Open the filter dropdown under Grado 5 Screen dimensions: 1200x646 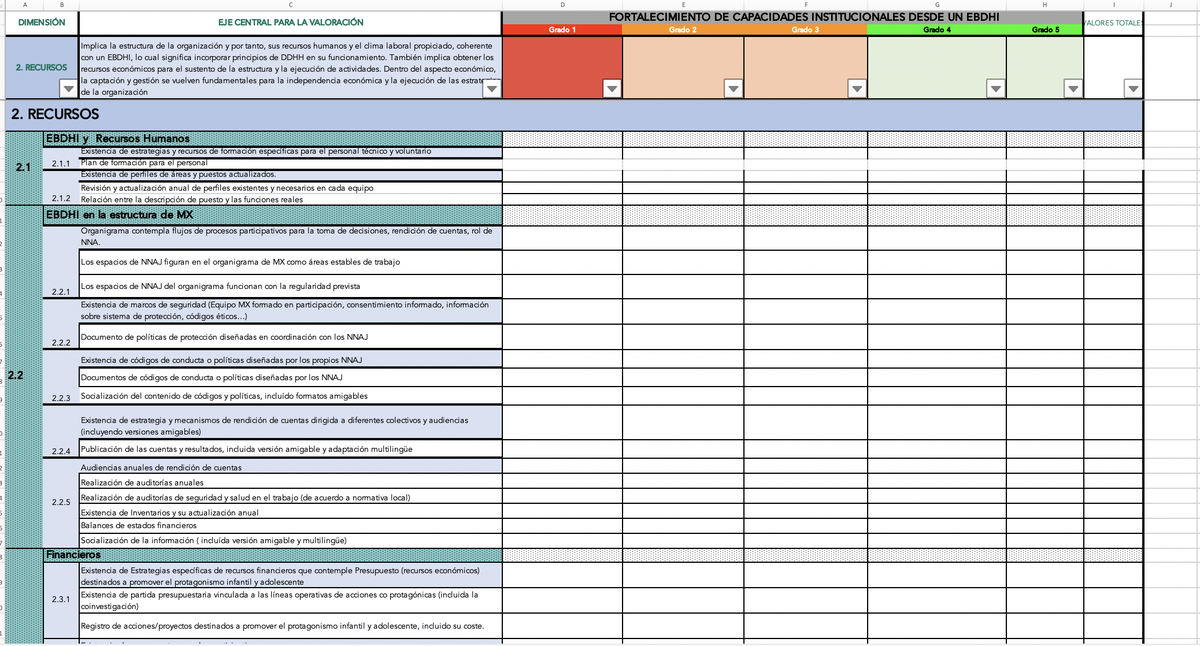click(1072, 89)
